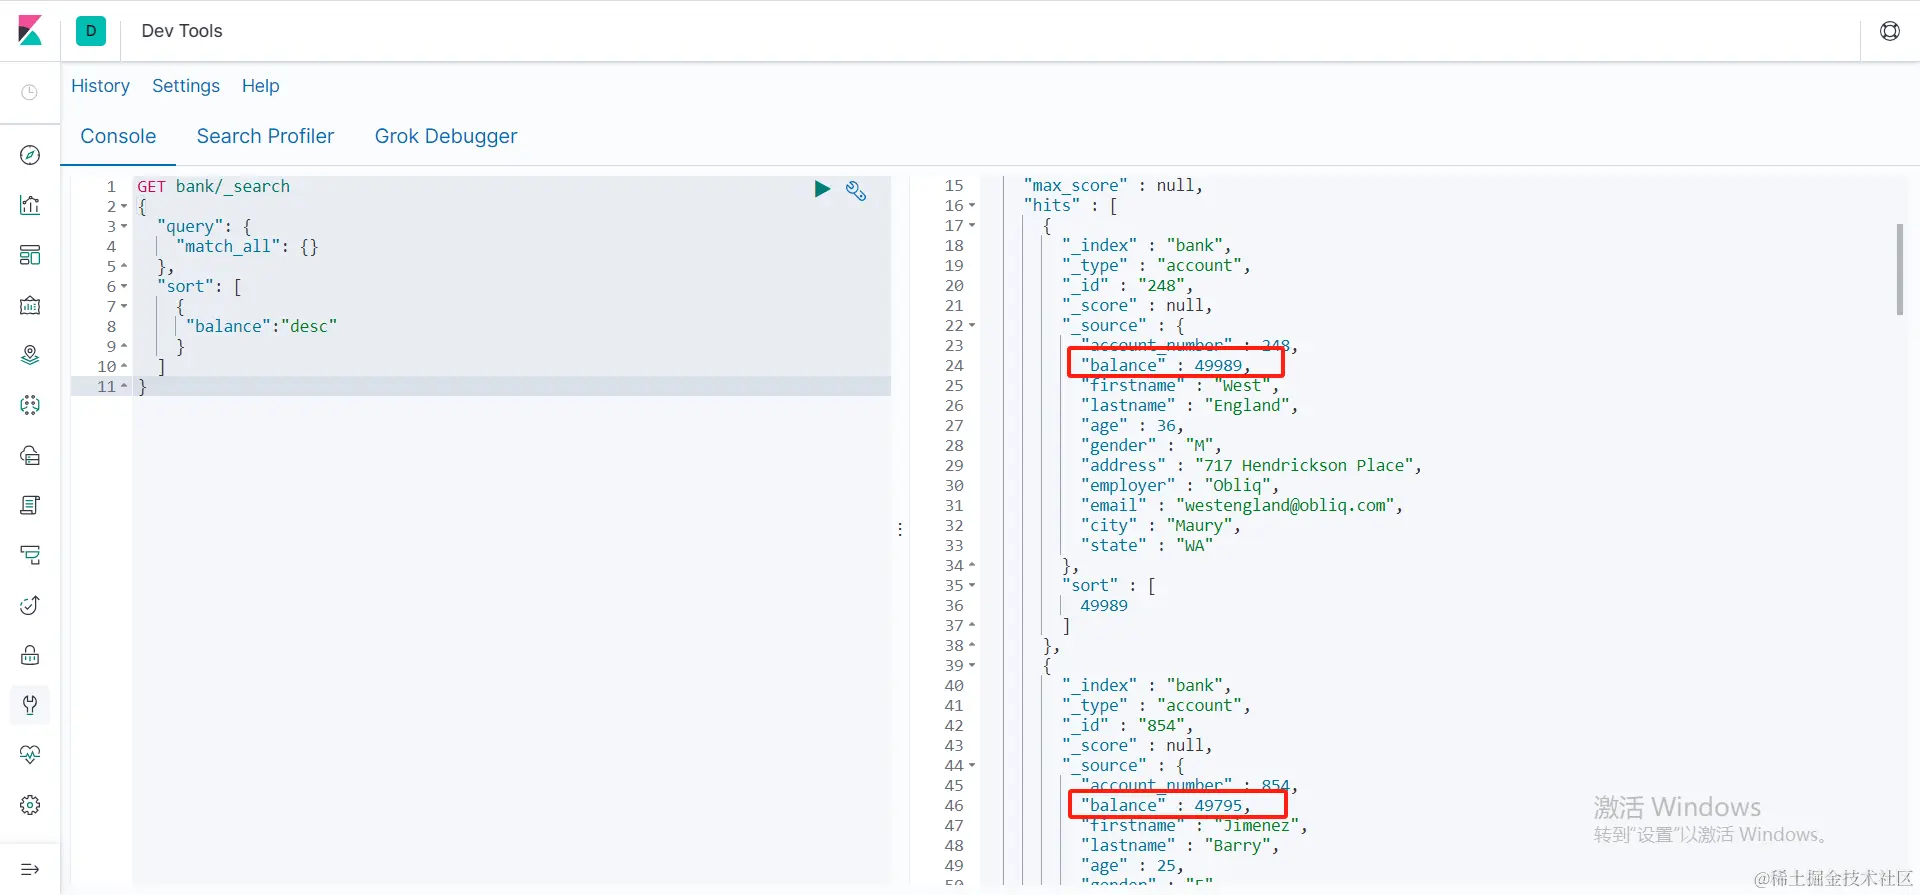The width and height of the screenshot is (1920, 895).
Task: Open the D space avatar menu
Action: [x=91, y=31]
